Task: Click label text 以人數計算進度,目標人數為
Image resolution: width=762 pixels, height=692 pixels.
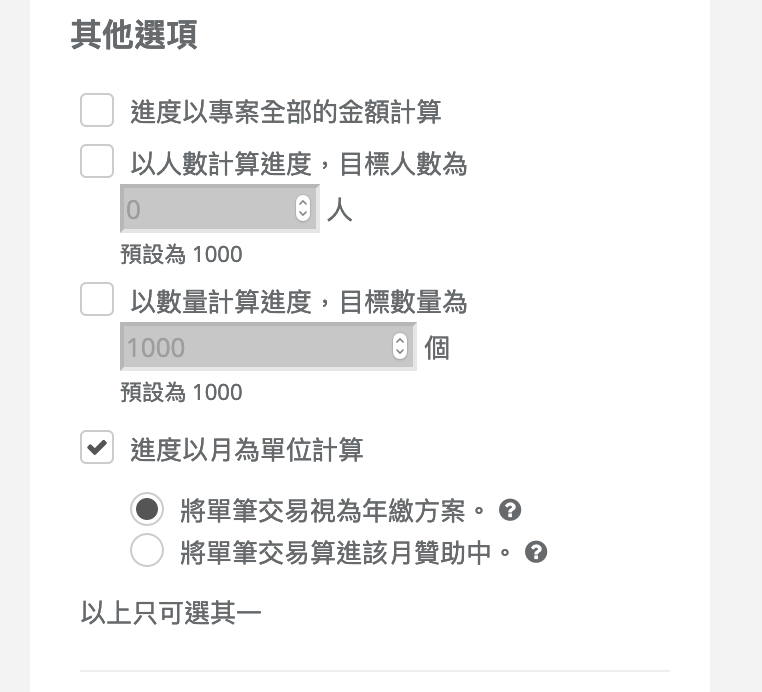Action: point(298,163)
